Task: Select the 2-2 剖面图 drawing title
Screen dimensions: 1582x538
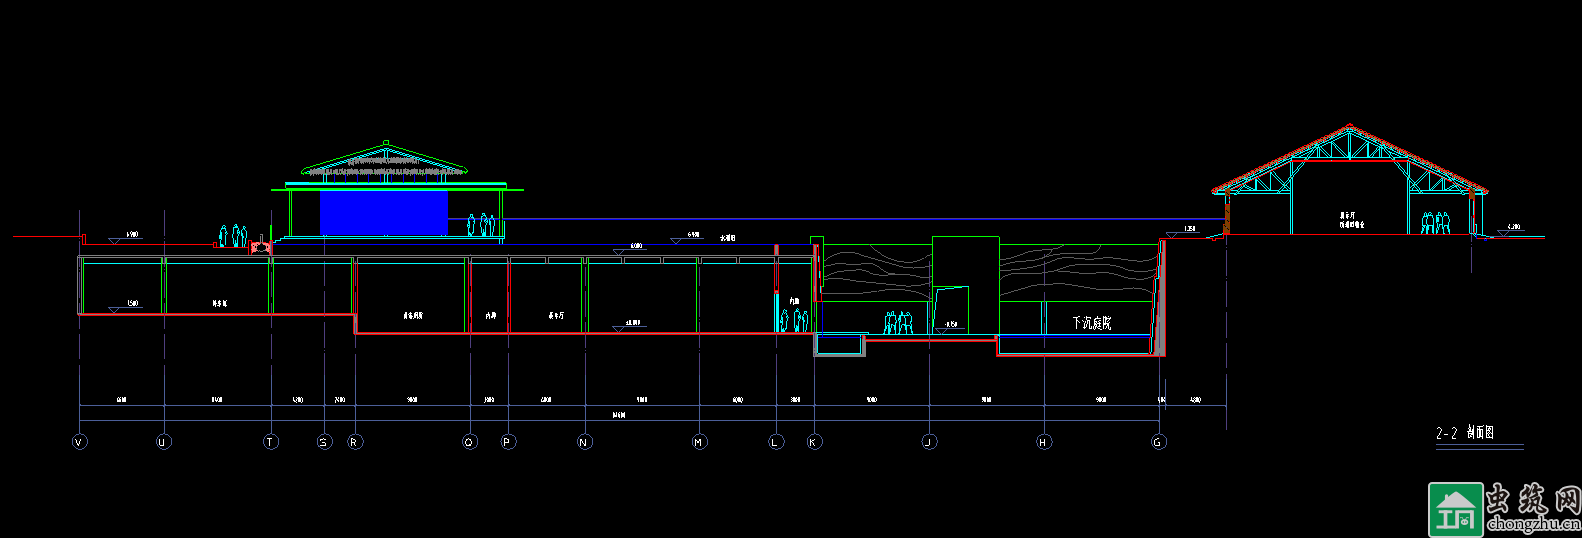Action: click(x=1465, y=433)
